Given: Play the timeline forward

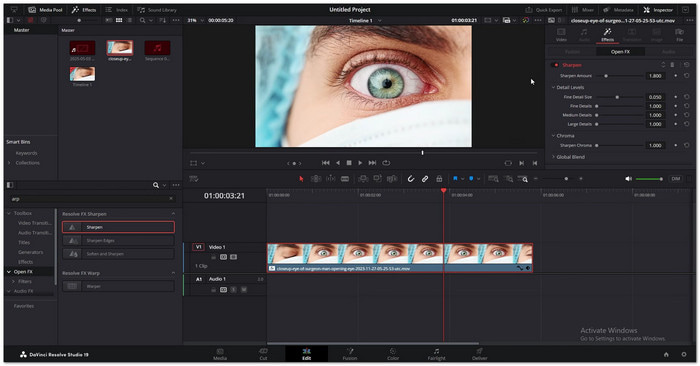Looking at the screenshot, I should [x=360, y=163].
